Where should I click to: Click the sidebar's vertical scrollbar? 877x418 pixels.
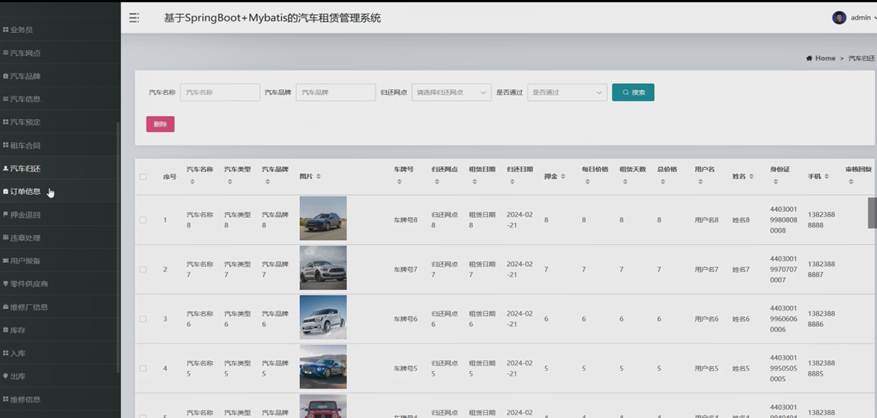click(117, 246)
